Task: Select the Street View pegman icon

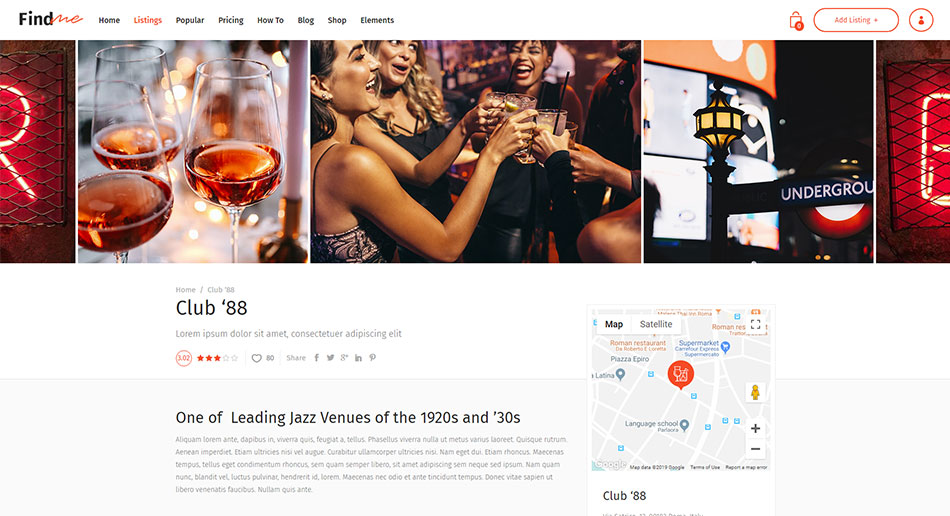Action: point(755,392)
